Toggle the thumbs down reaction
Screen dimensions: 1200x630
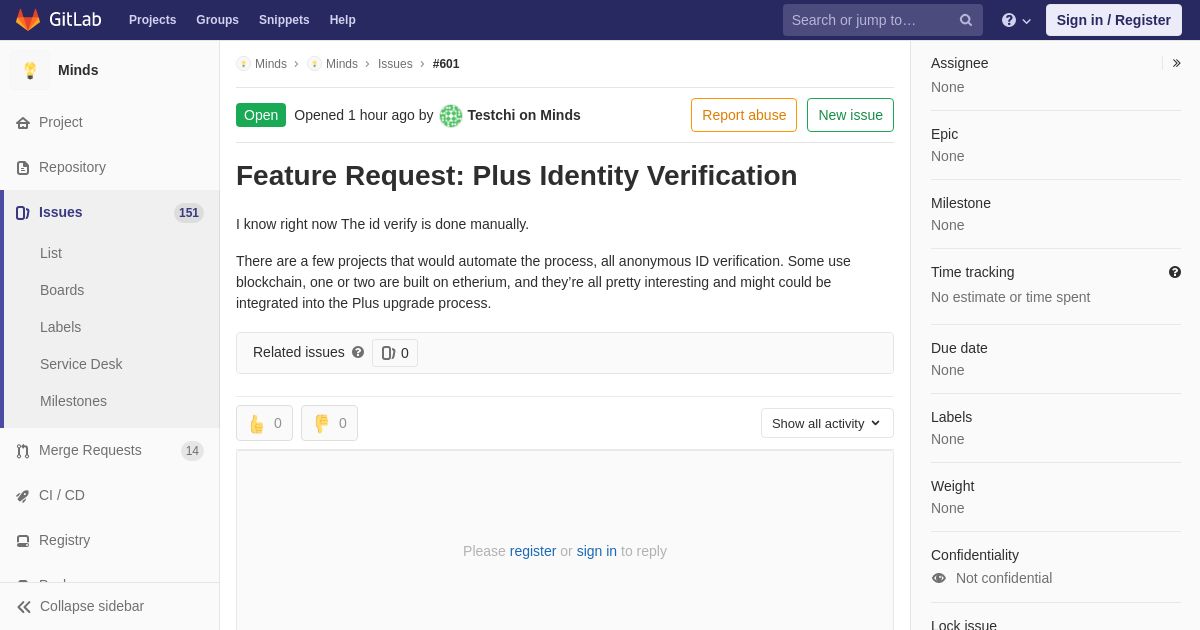(x=329, y=423)
